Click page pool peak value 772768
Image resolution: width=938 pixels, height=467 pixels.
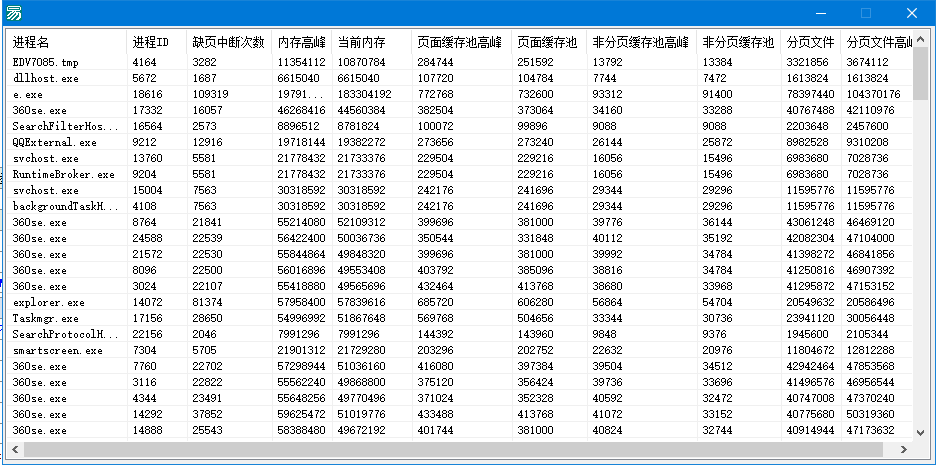(x=436, y=94)
